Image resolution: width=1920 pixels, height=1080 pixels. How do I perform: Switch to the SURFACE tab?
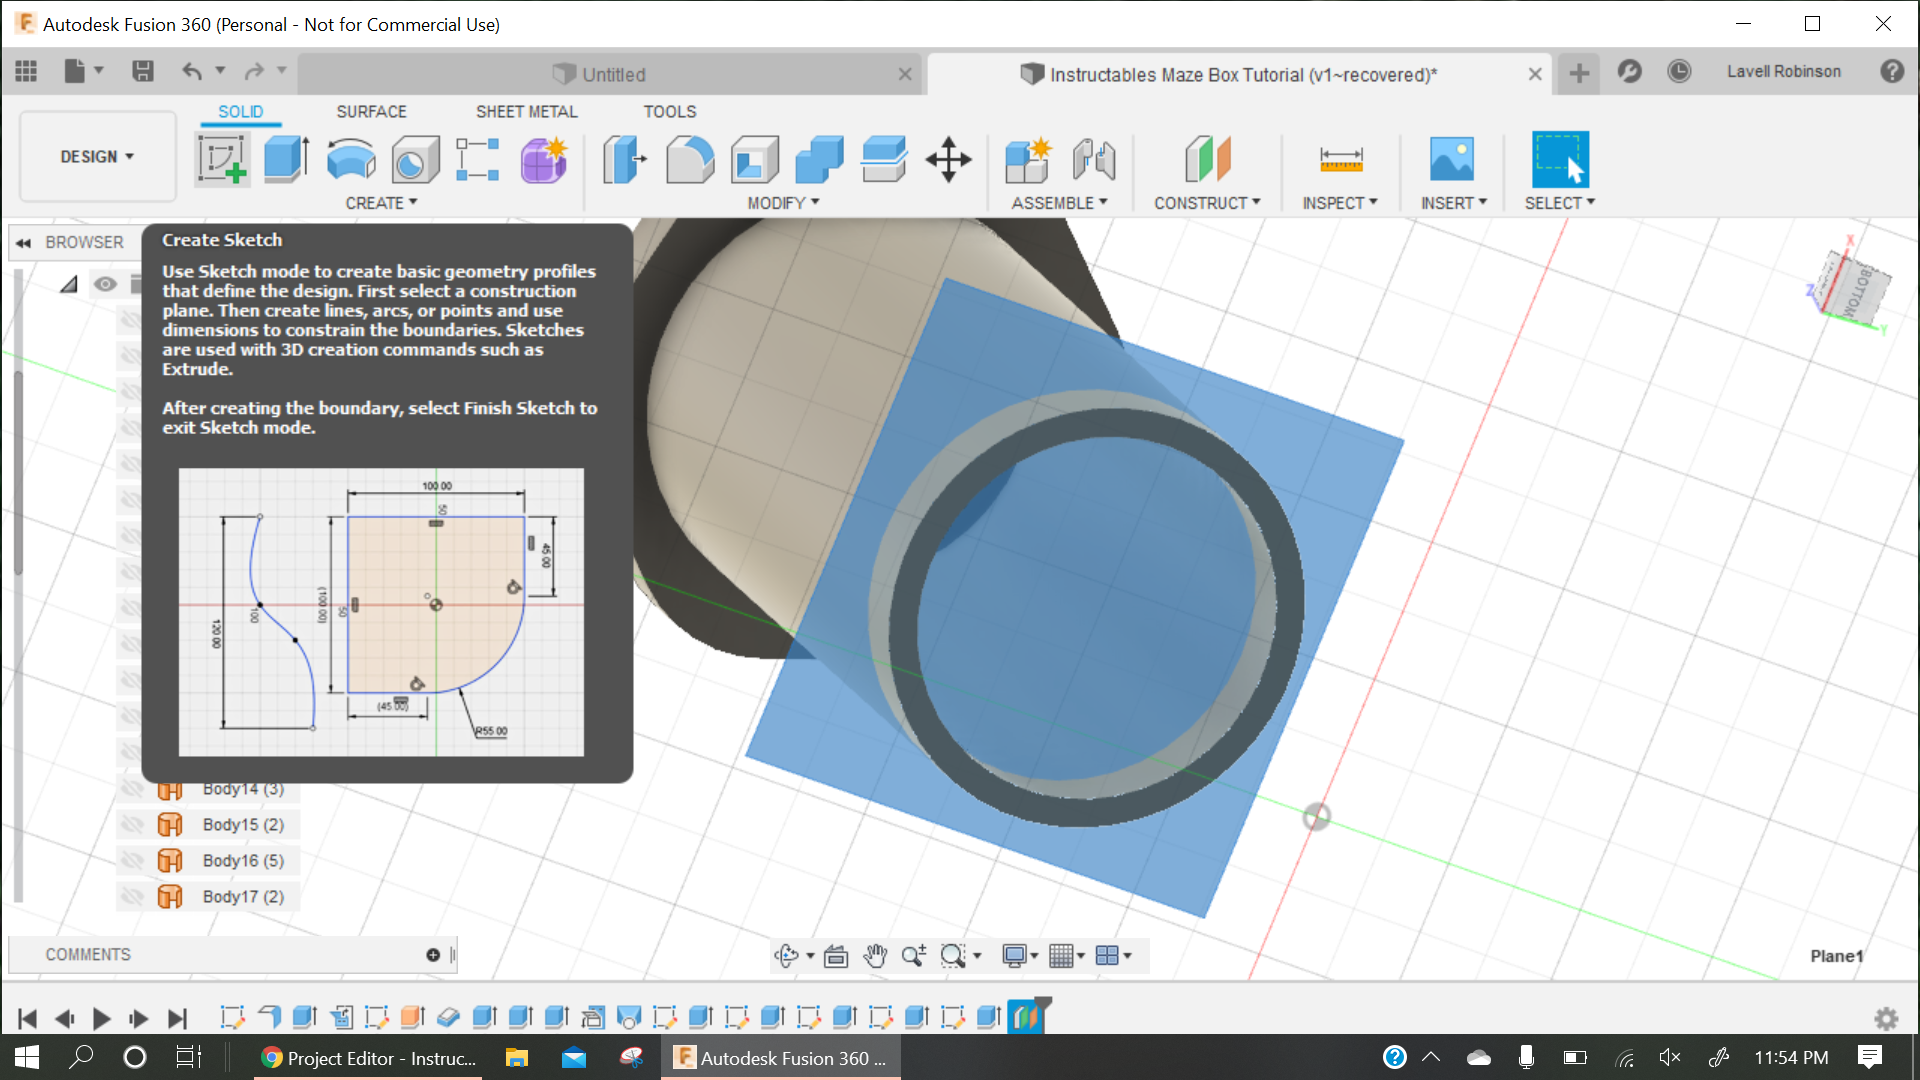[371, 112]
